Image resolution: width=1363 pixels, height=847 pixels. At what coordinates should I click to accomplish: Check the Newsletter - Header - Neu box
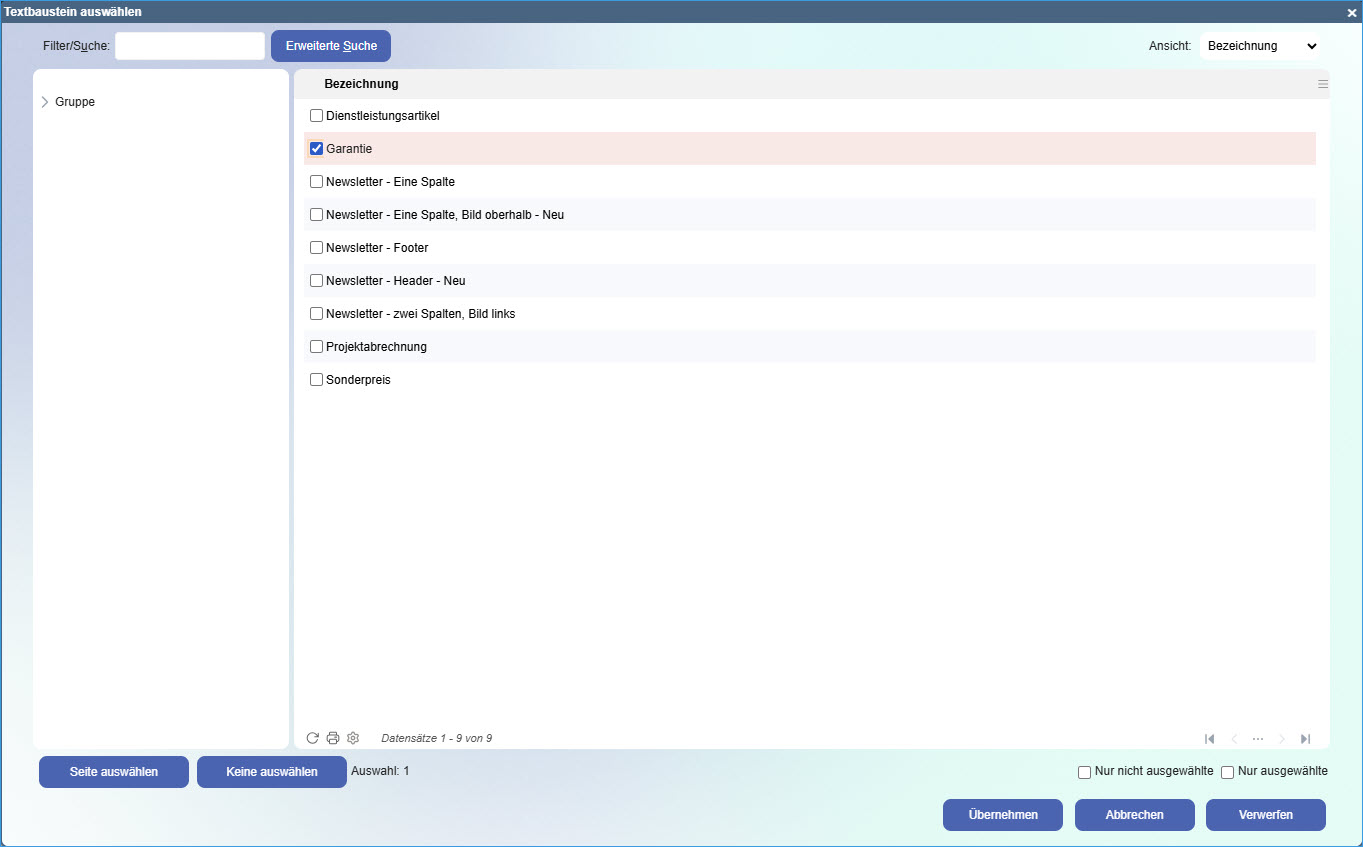[317, 281]
